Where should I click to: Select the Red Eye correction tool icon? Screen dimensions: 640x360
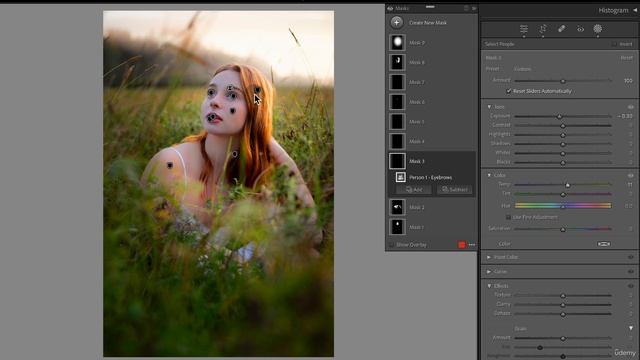580,29
